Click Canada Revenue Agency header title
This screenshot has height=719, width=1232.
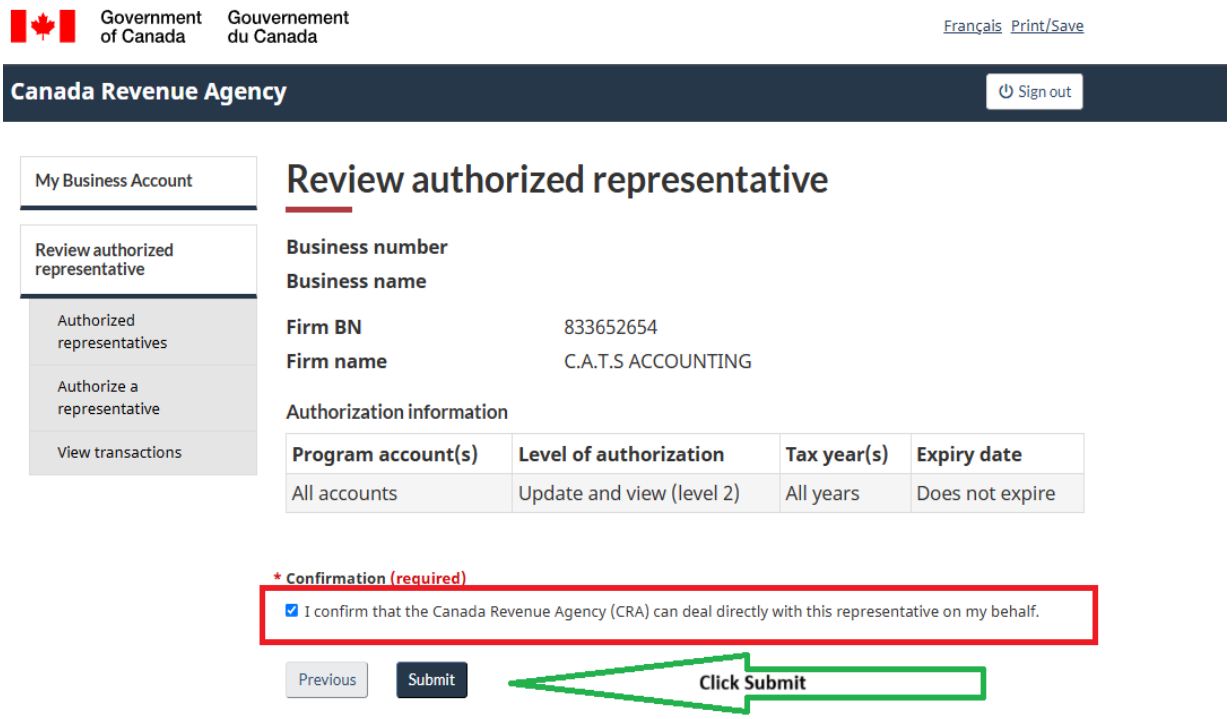pos(149,92)
